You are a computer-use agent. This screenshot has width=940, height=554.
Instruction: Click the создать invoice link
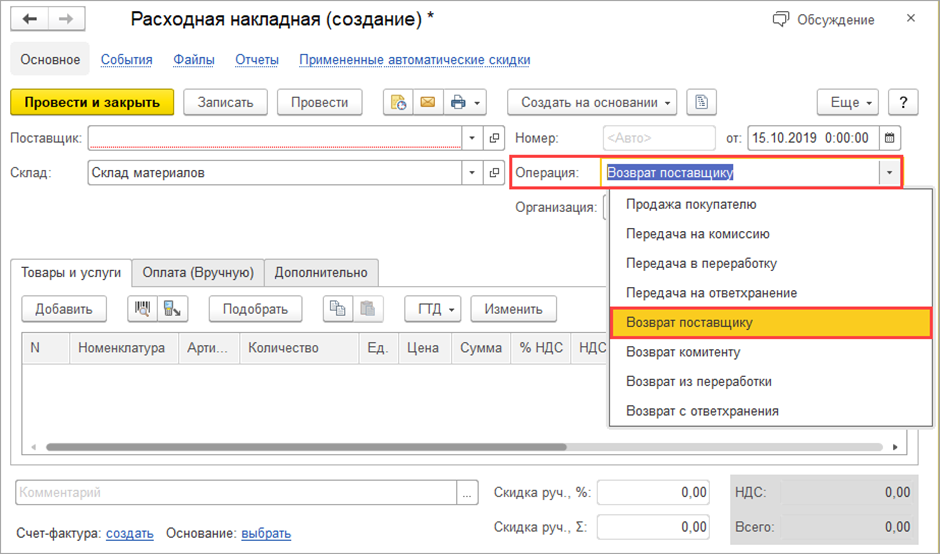coord(129,533)
